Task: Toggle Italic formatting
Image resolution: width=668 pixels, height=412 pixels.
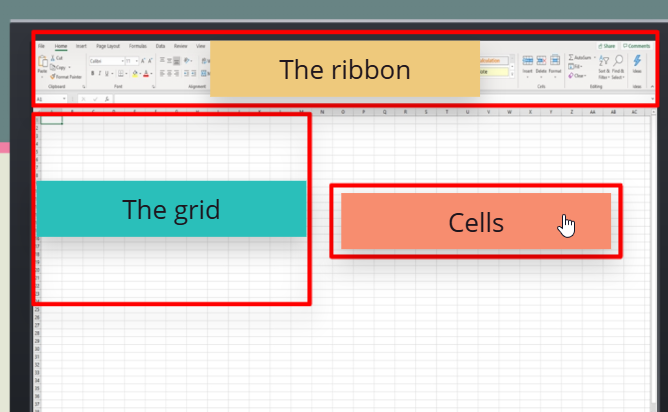Action: coord(99,73)
